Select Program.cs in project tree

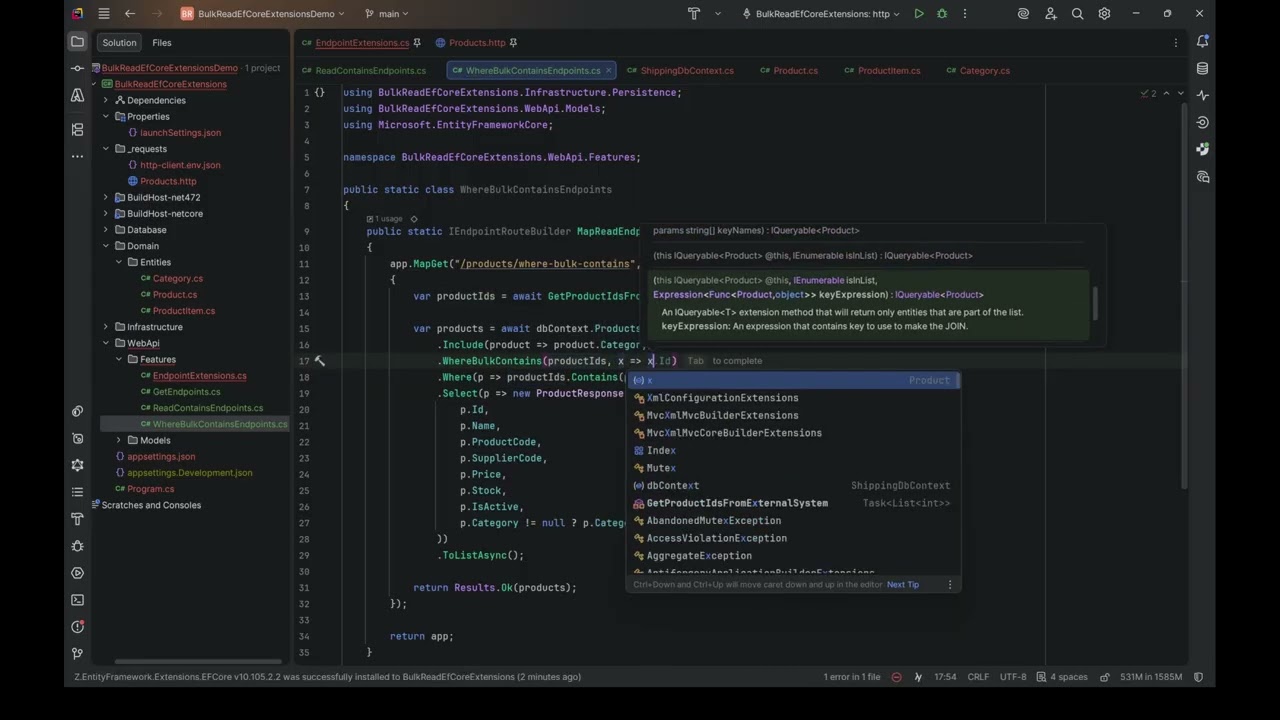pyautogui.click(x=150, y=489)
